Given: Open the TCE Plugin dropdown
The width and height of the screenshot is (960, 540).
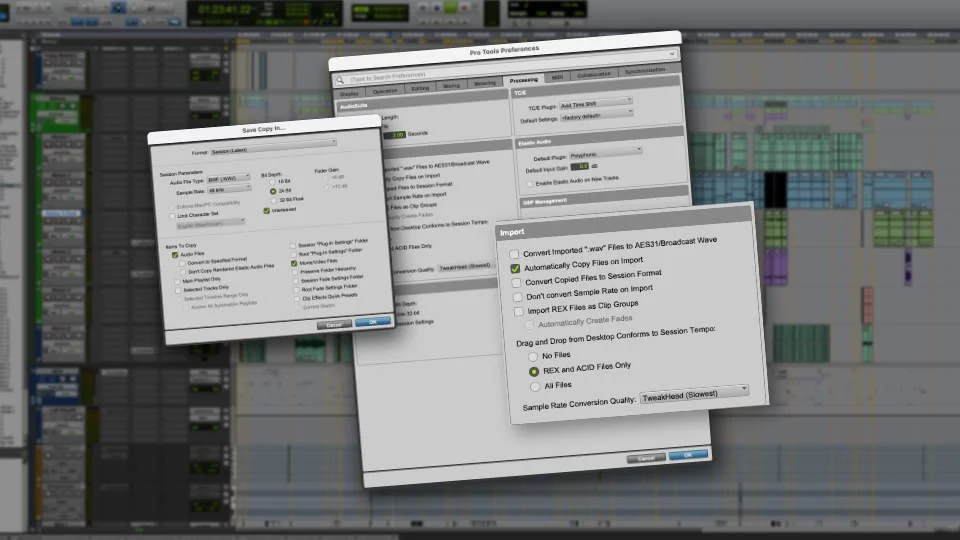Looking at the screenshot, I should [595, 103].
